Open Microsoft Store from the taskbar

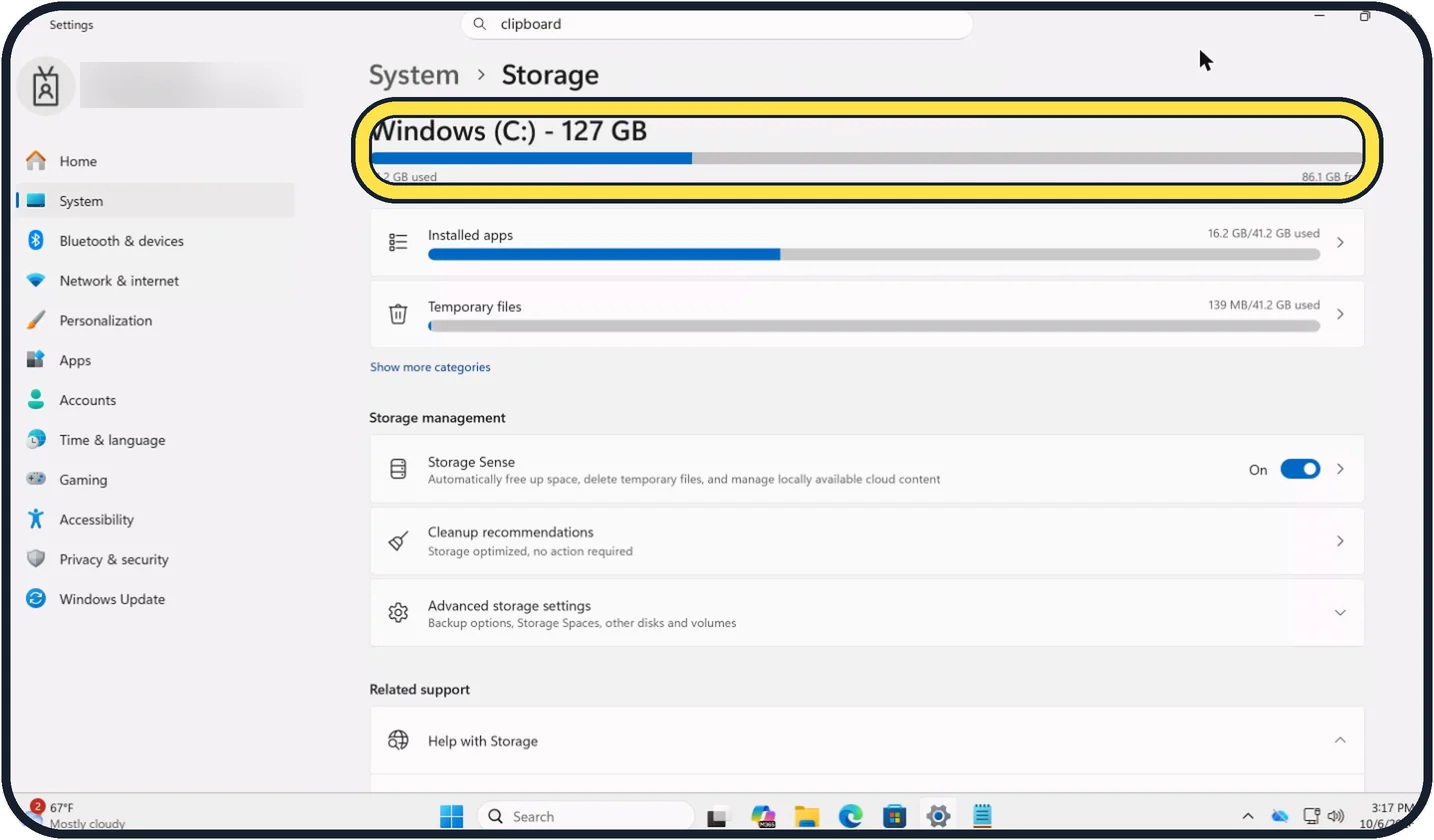tap(895, 816)
